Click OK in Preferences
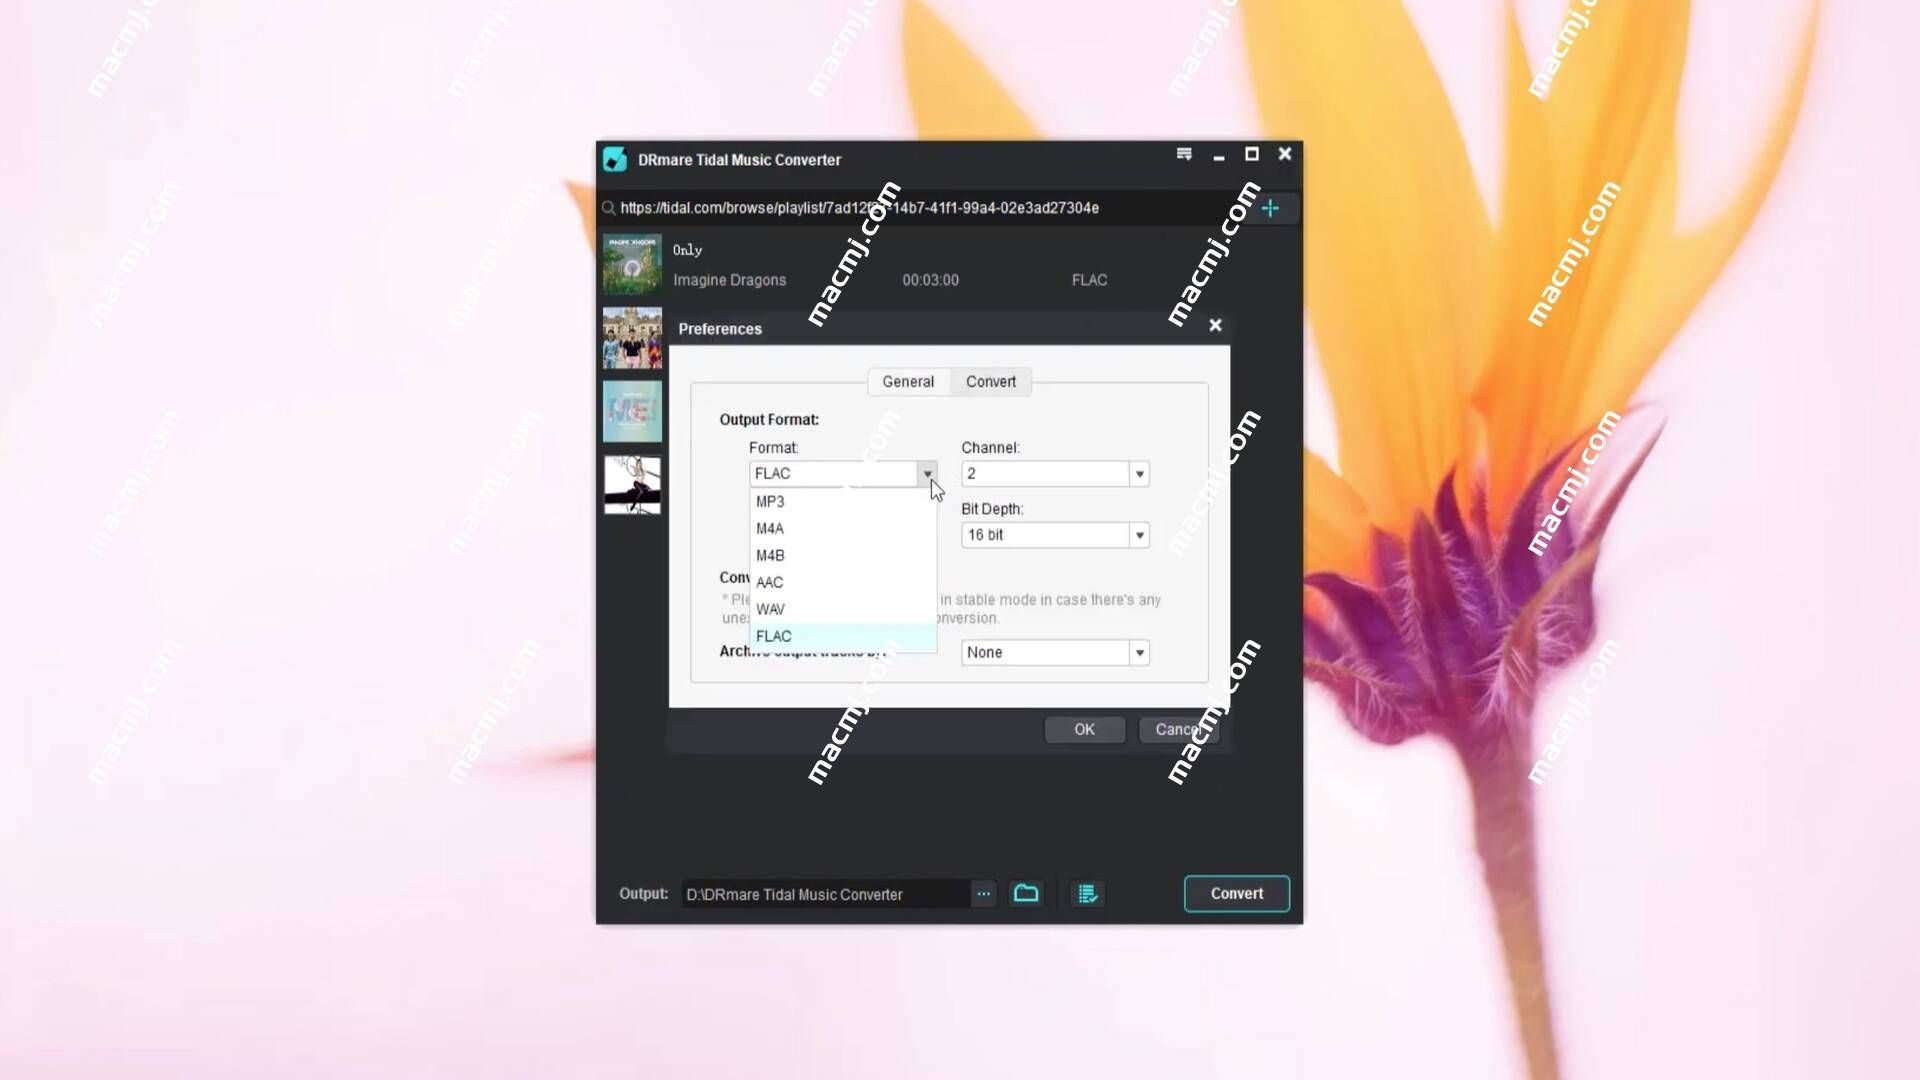 [x=1085, y=730]
